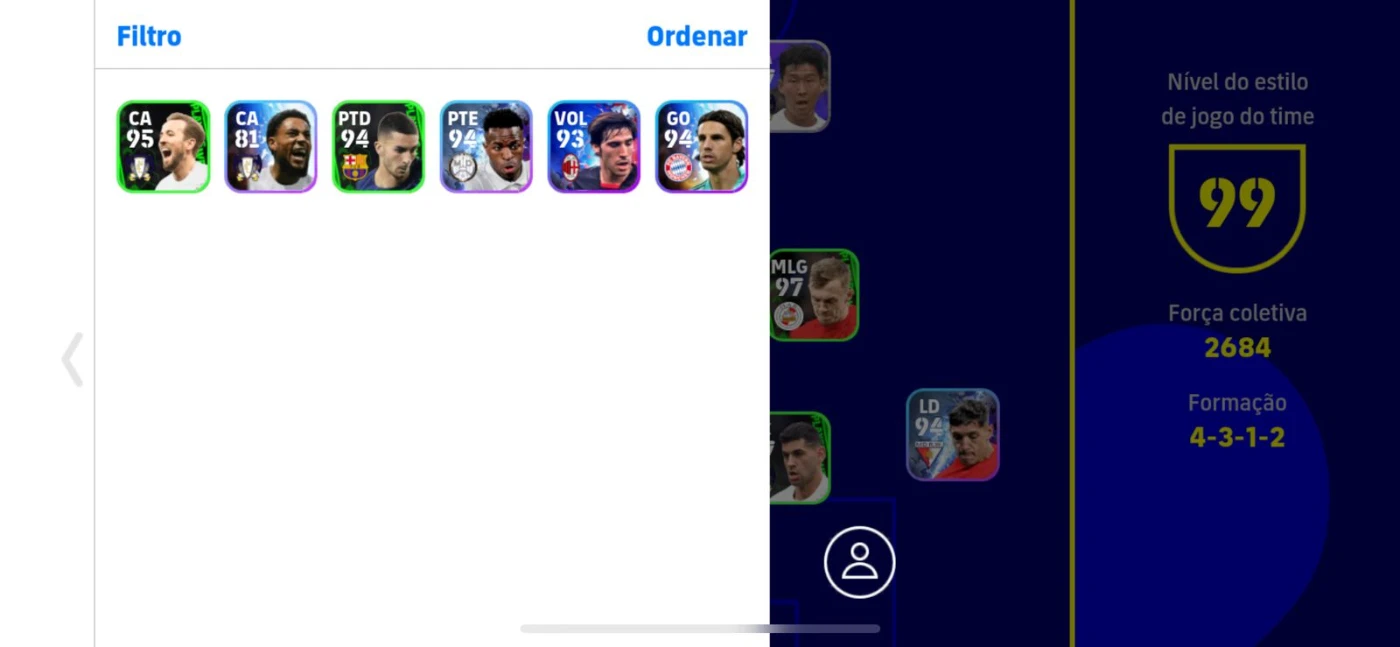The width and height of the screenshot is (1400, 647).
Task: Select the partially hidden top pitch player
Action: click(x=800, y=86)
